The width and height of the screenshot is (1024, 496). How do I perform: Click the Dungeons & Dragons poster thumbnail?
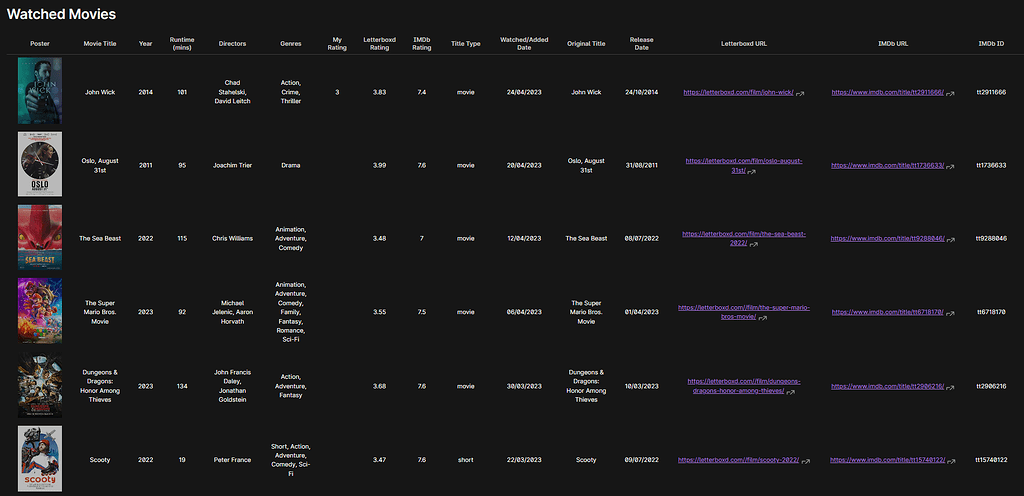[x=40, y=385]
